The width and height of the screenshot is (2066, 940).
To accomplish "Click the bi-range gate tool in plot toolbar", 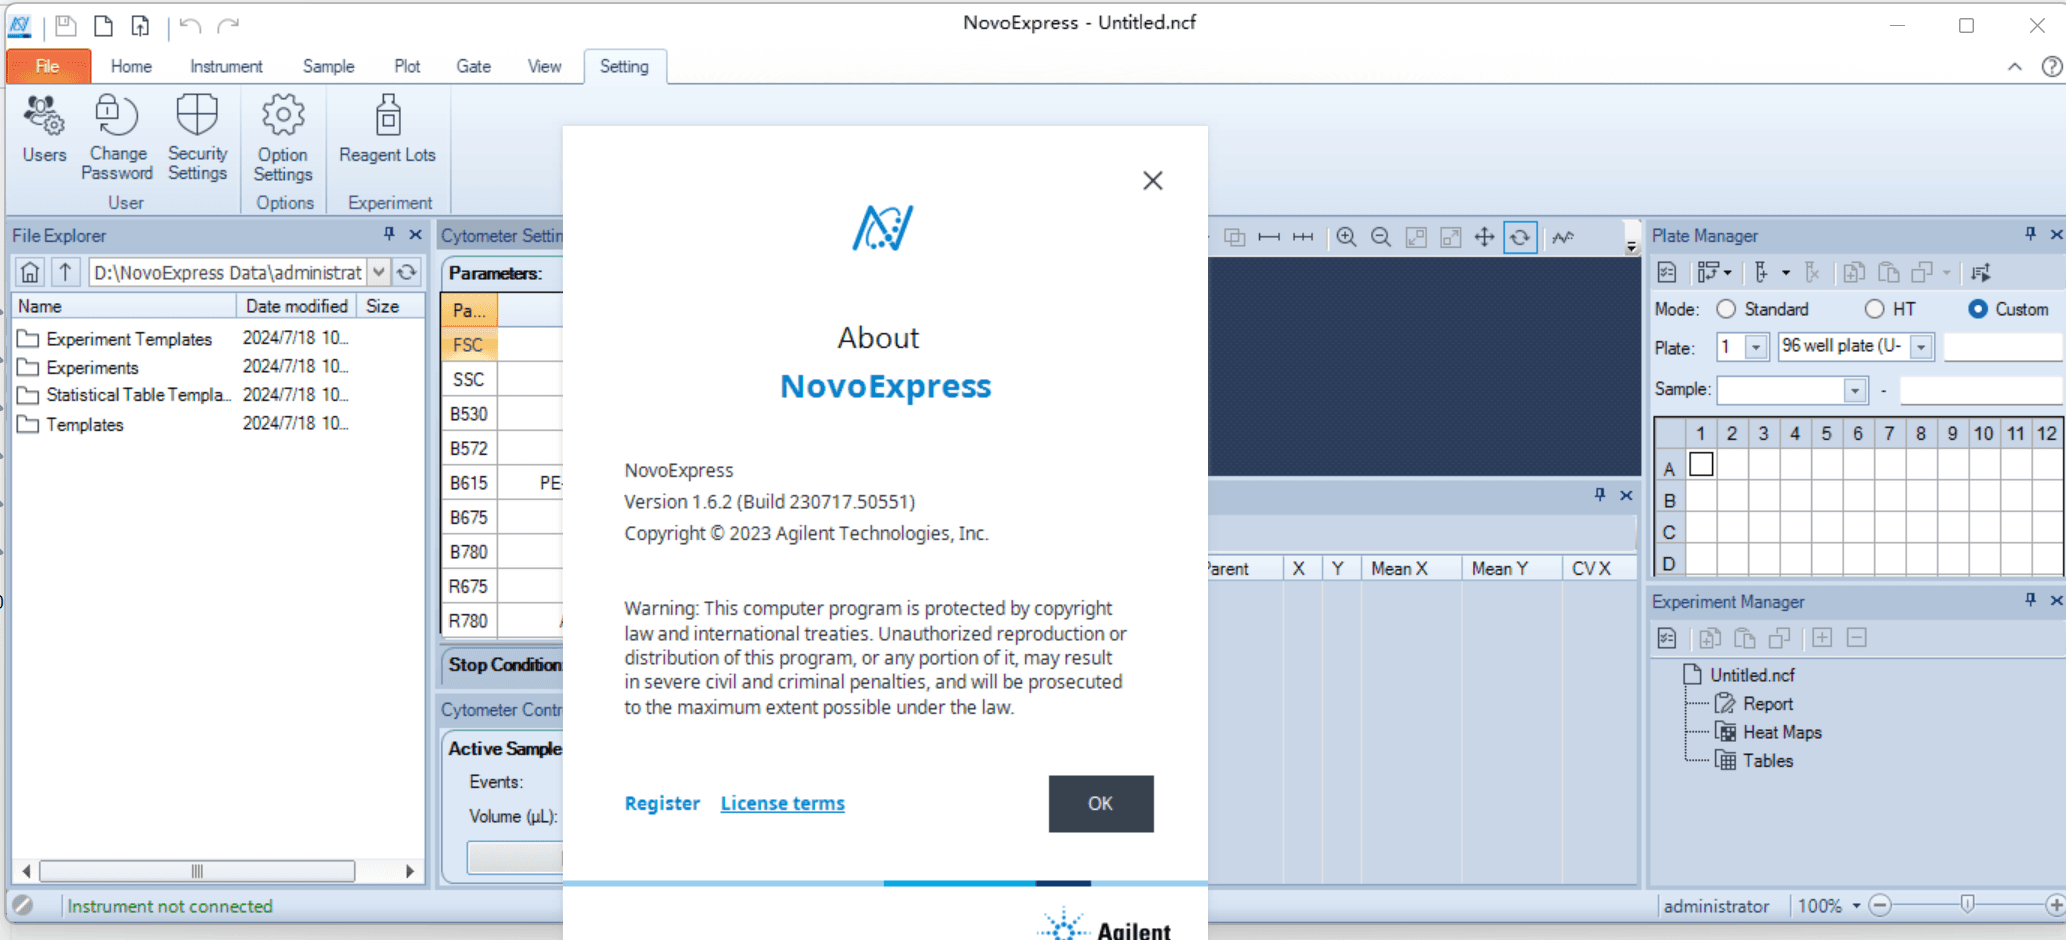I will coord(1303,237).
